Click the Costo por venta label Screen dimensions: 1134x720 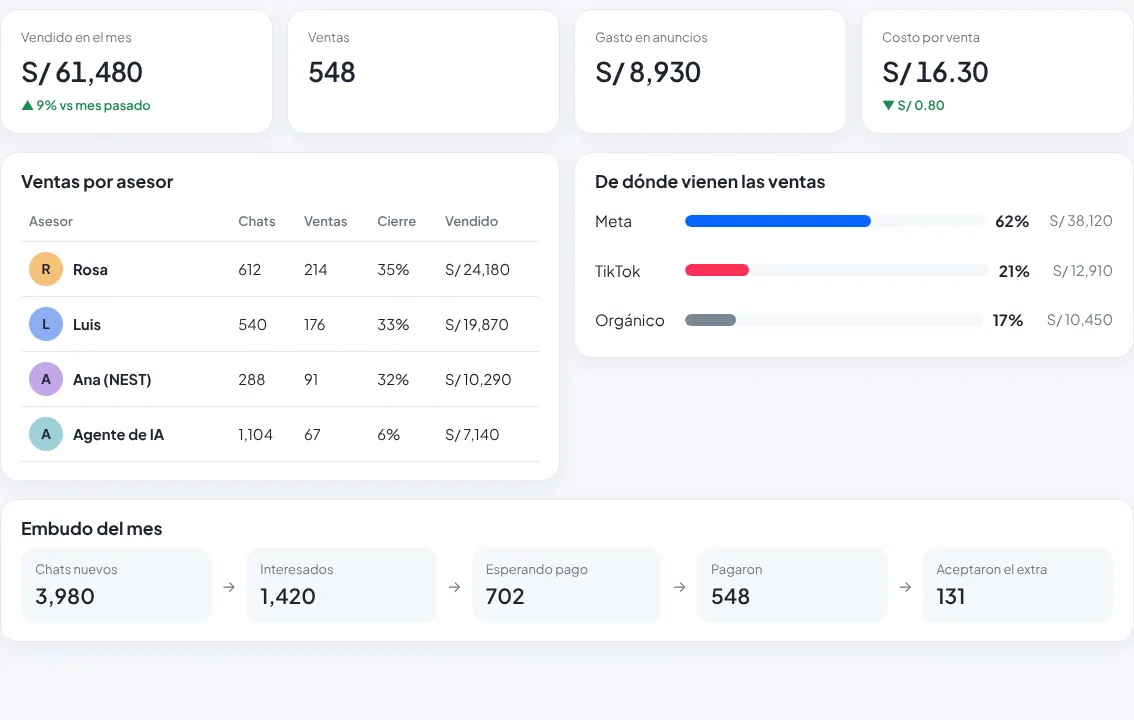[x=931, y=38]
